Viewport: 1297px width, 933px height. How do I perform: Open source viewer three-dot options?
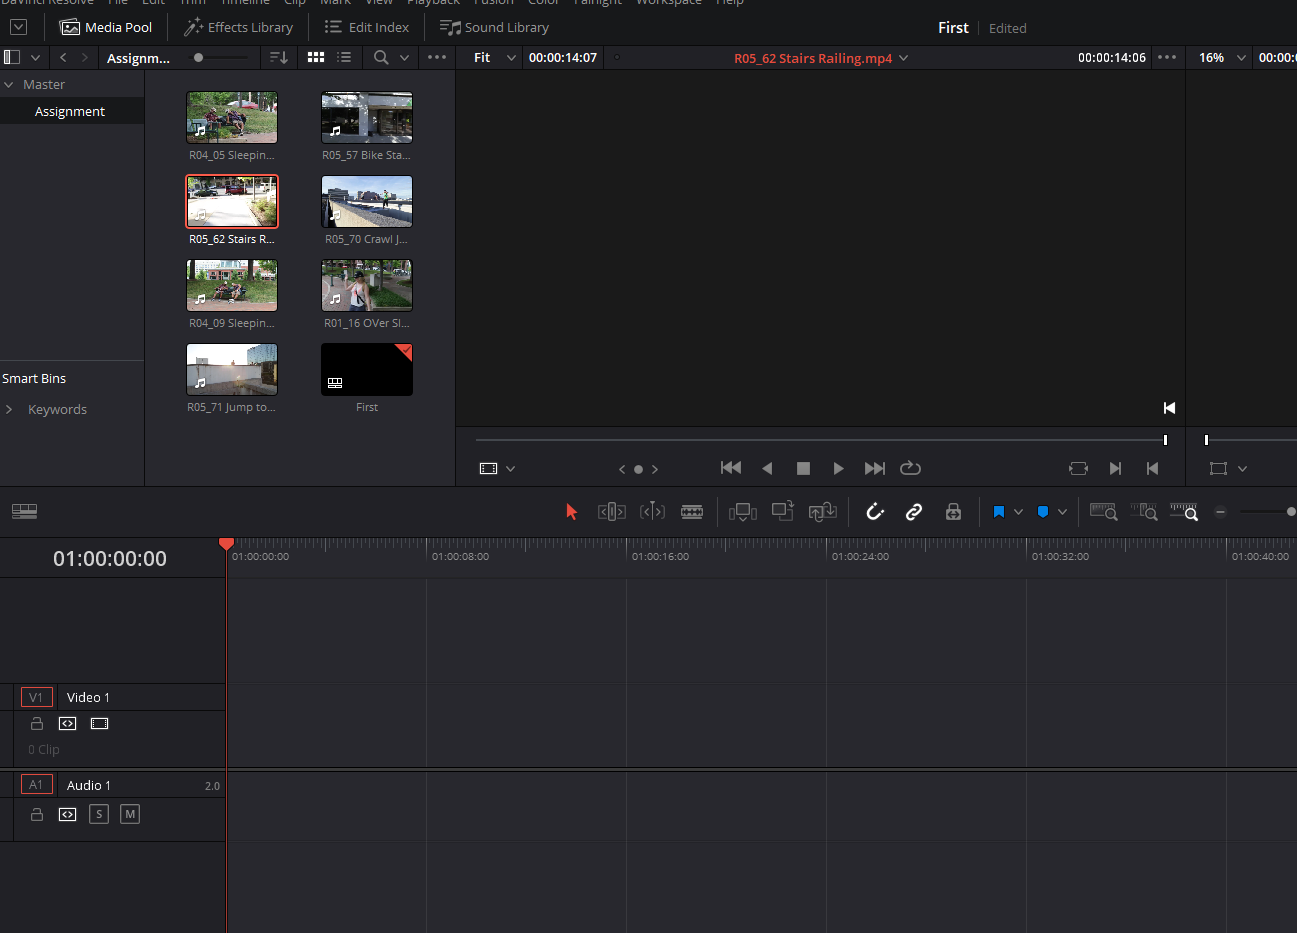click(x=1167, y=57)
